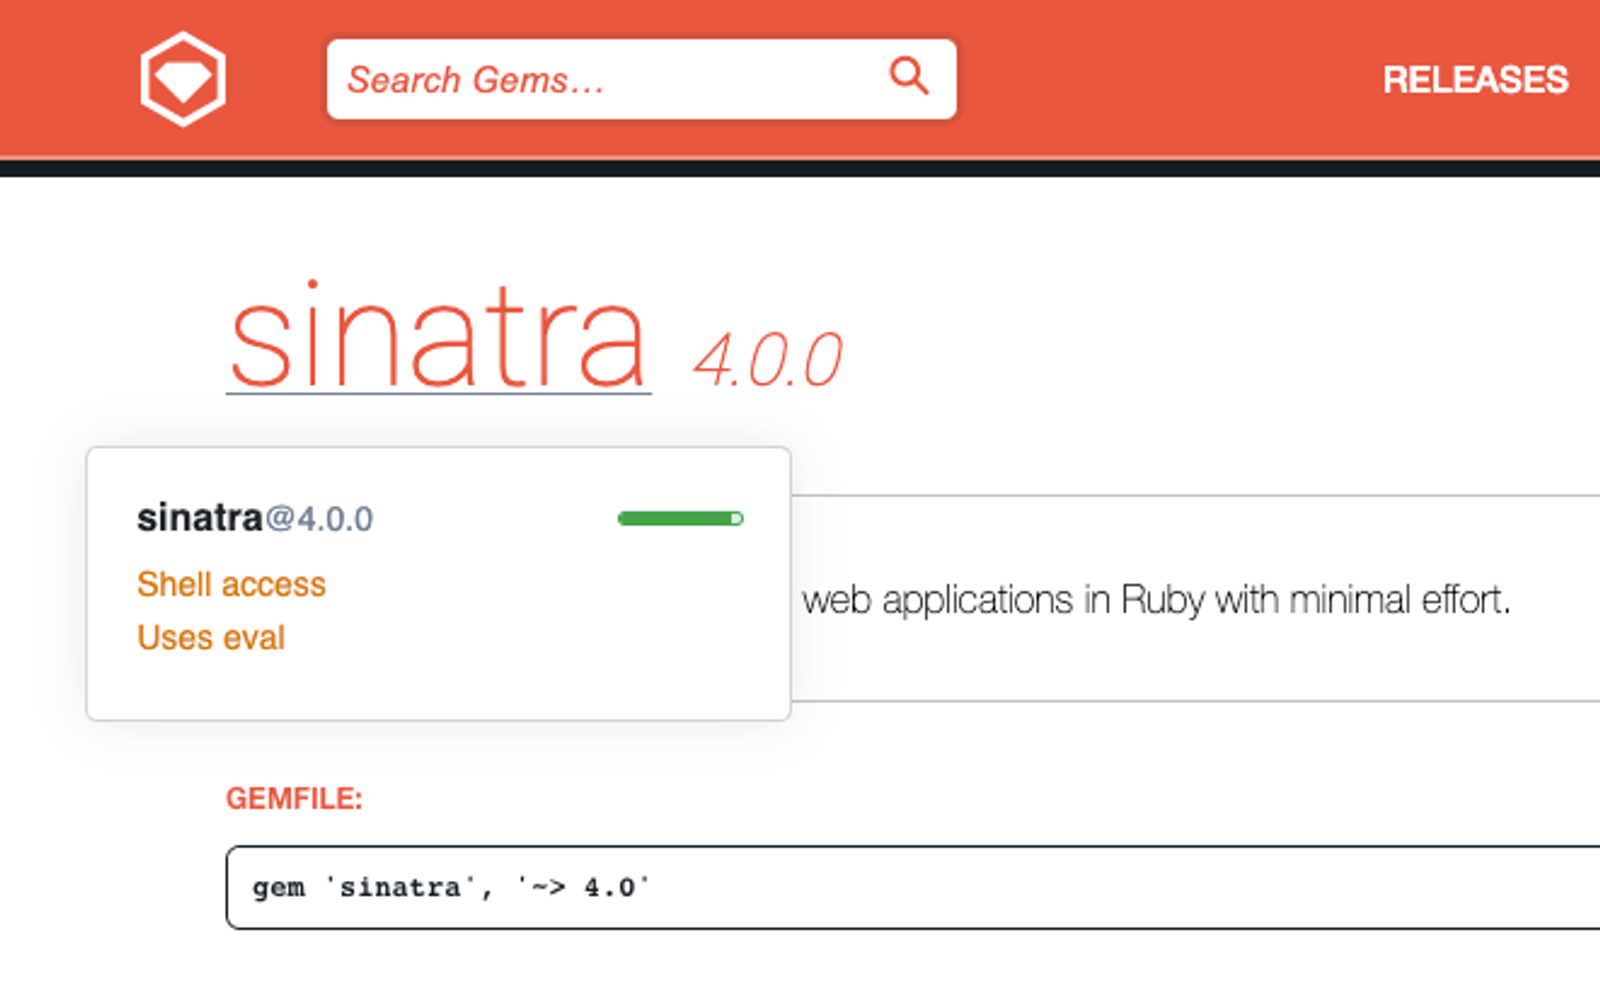Focus the Search Gems input field
This screenshot has width=1600, height=997.
[641, 79]
